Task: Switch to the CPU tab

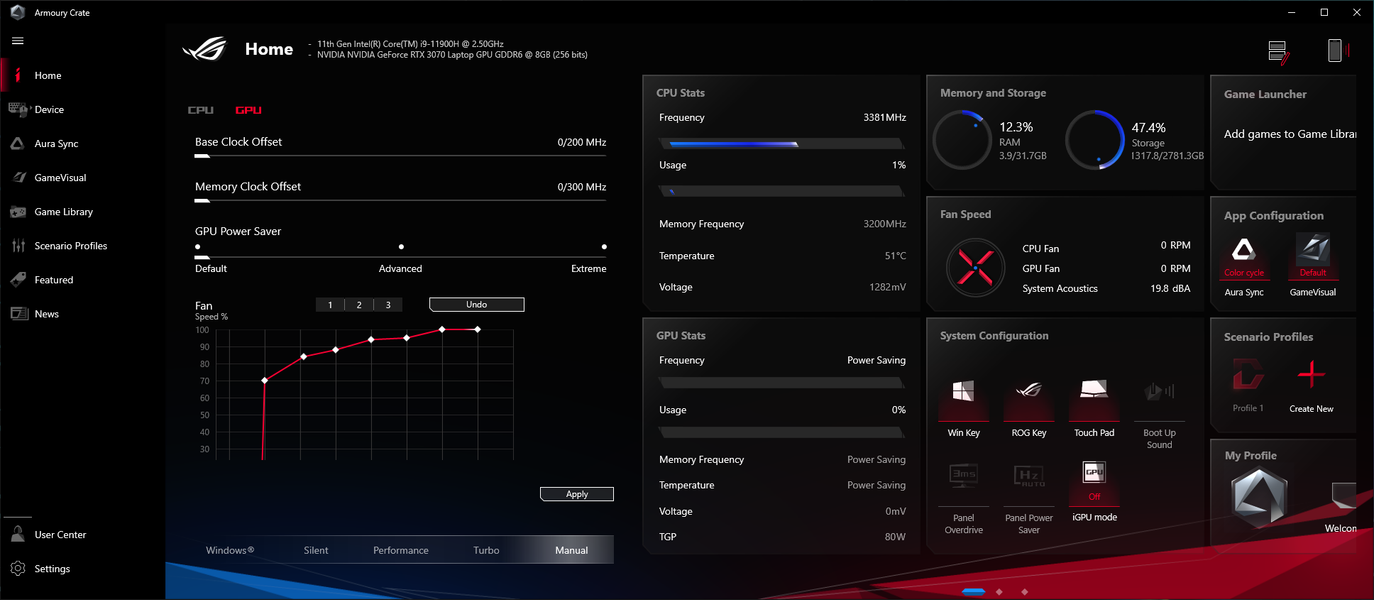Action: [201, 110]
